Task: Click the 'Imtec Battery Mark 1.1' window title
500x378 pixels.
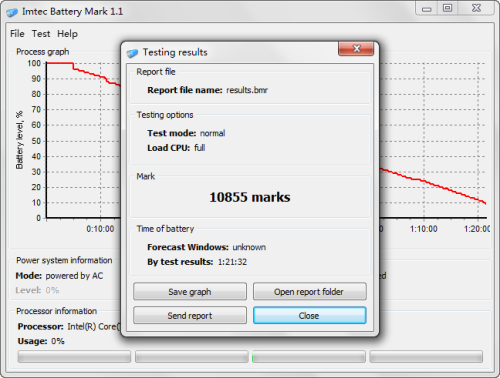Action: 73,12
